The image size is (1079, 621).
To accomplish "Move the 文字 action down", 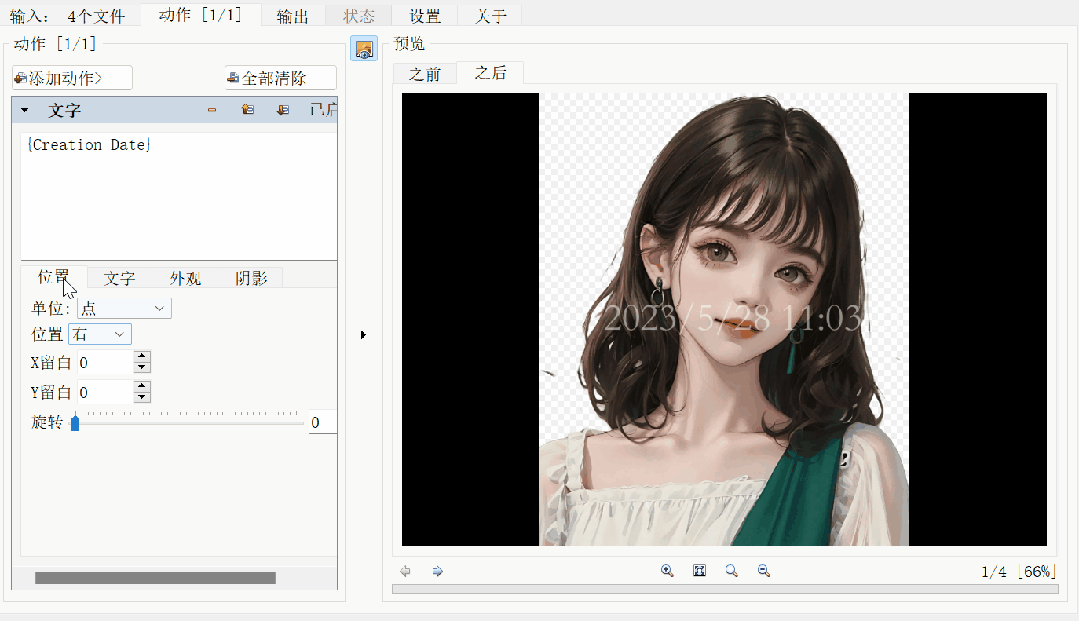I will pyautogui.click(x=283, y=110).
